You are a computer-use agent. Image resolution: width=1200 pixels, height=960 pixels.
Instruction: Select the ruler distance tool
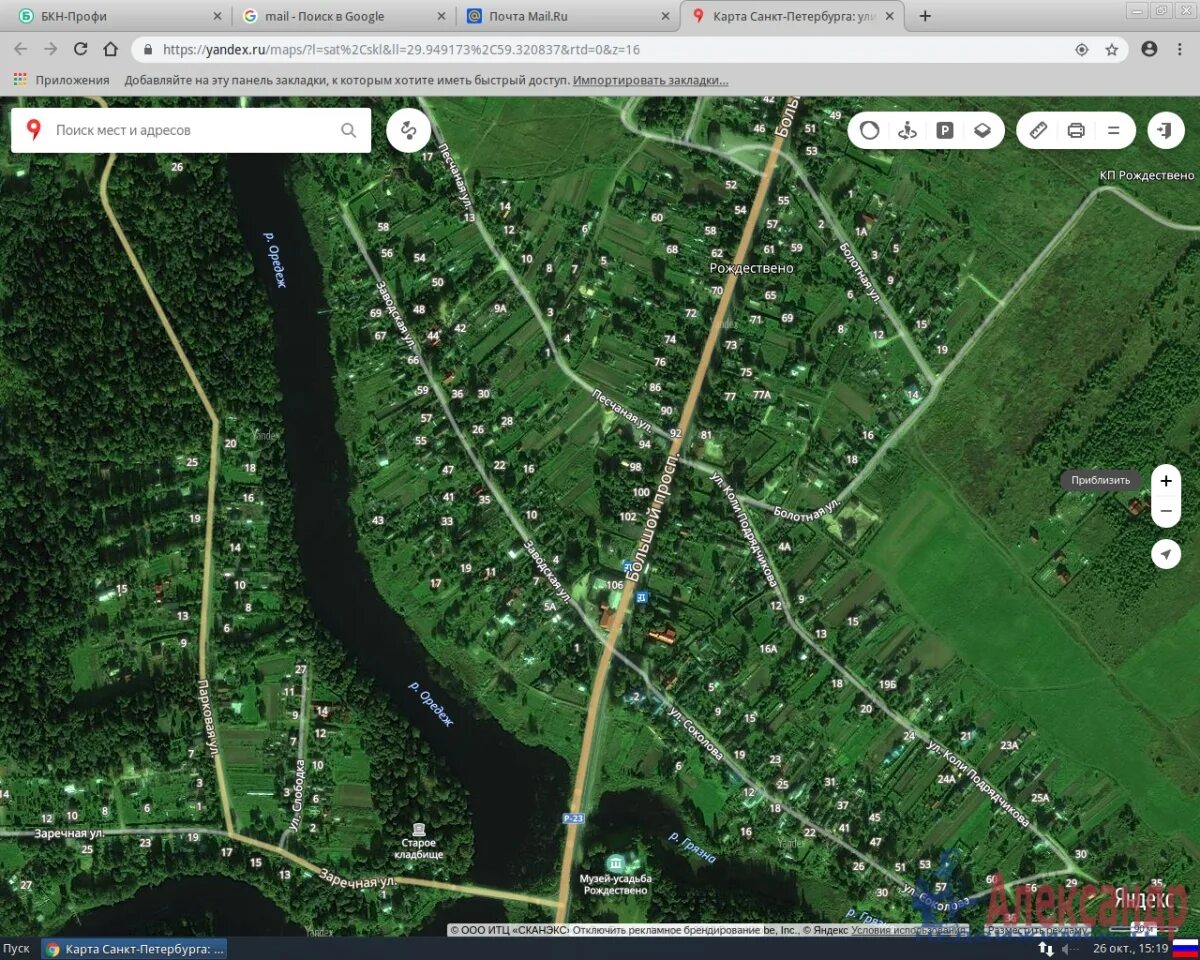1038,130
